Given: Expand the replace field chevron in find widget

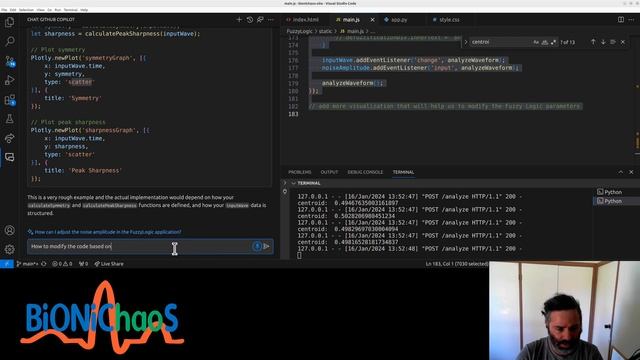Looking at the screenshot, I should click(x=466, y=42).
